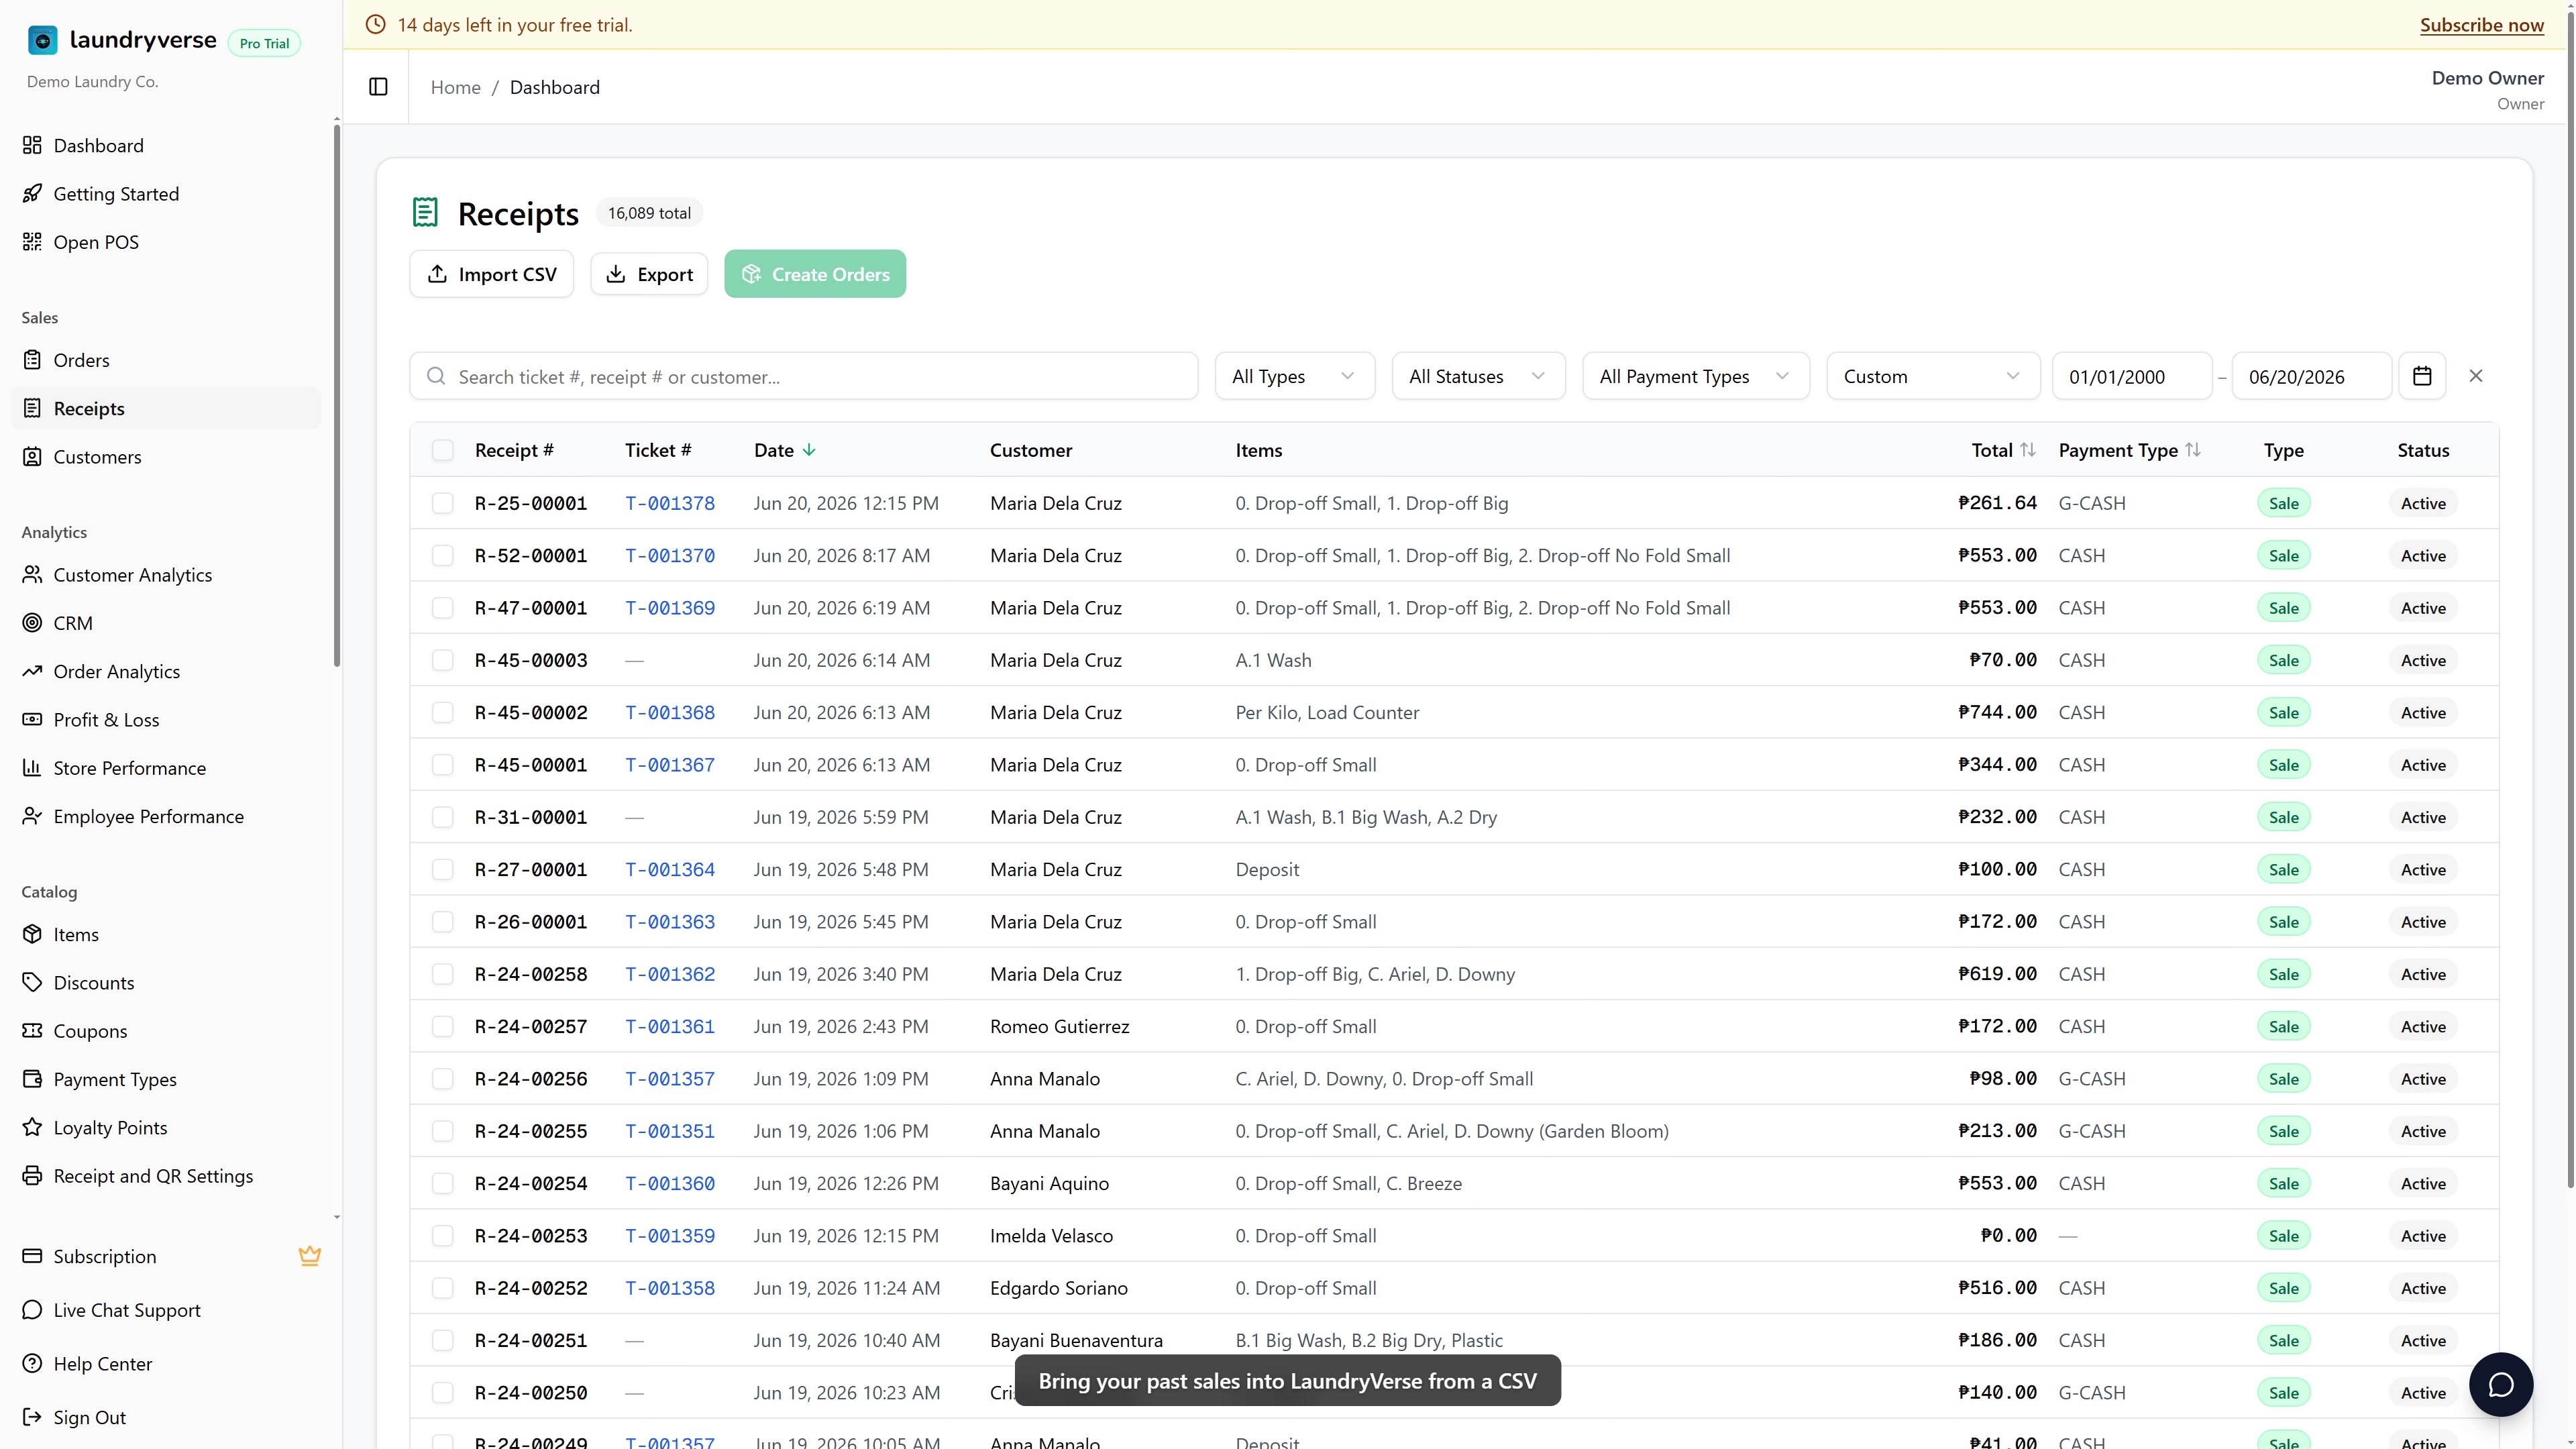2576x1449 pixels.
Task: Open Customer Analytics page
Action: (x=166, y=575)
